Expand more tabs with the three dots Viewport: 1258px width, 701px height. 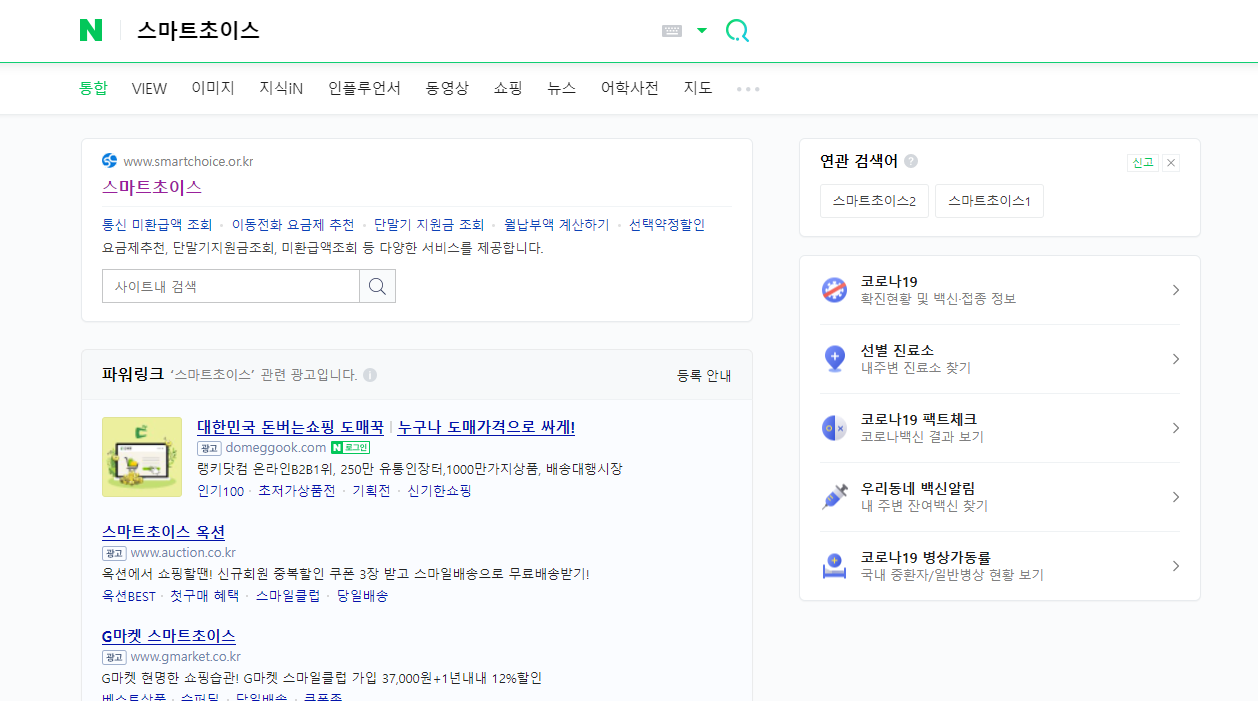[748, 89]
